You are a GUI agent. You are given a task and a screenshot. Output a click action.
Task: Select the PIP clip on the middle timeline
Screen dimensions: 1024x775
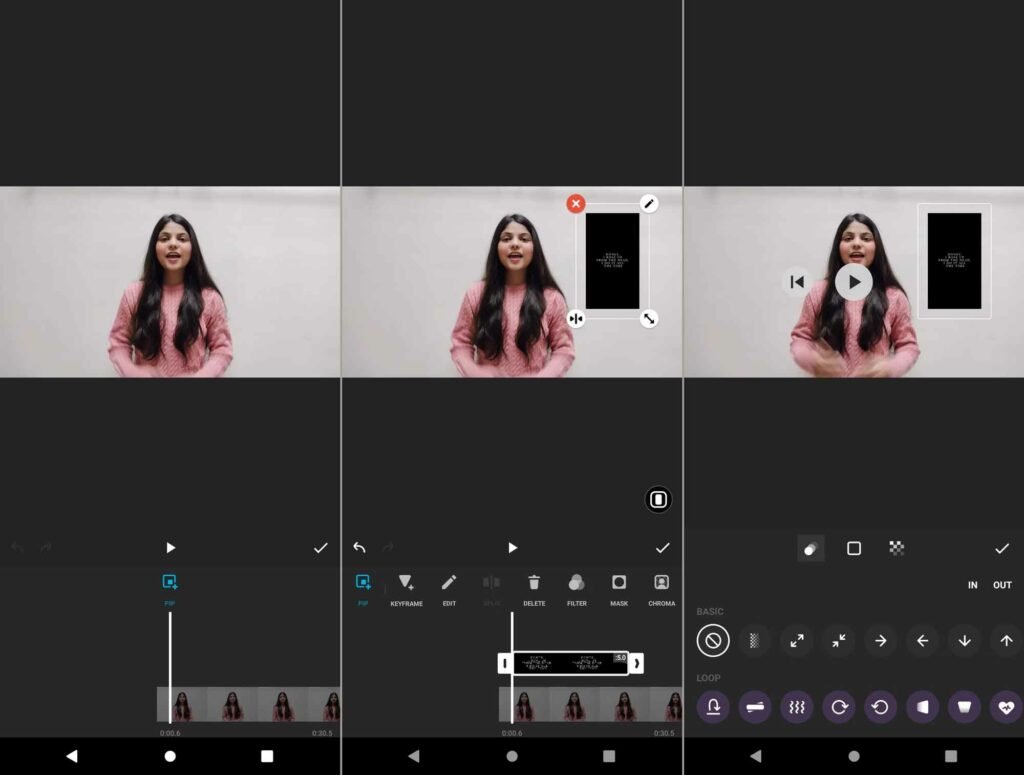(571, 663)
